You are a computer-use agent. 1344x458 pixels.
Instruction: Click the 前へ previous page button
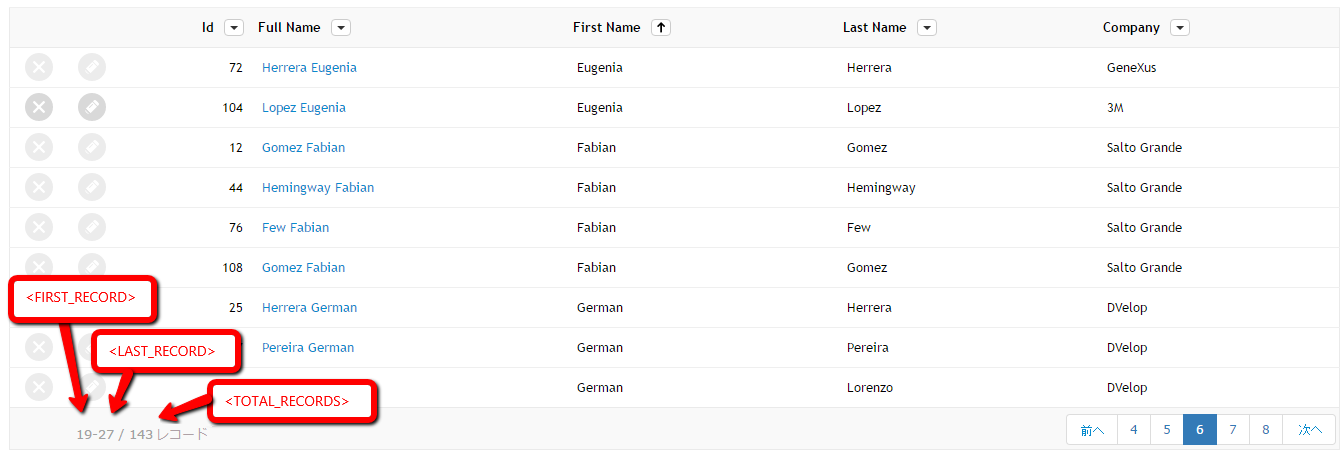coord(1092,430)
